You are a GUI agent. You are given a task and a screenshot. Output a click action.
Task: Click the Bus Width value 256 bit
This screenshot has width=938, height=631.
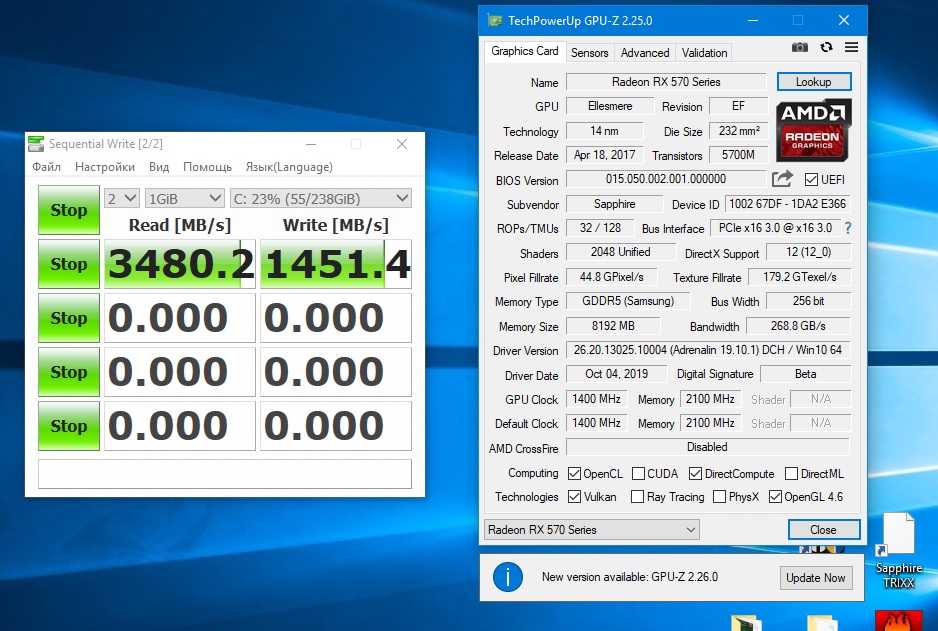click(x=808, y=301)
